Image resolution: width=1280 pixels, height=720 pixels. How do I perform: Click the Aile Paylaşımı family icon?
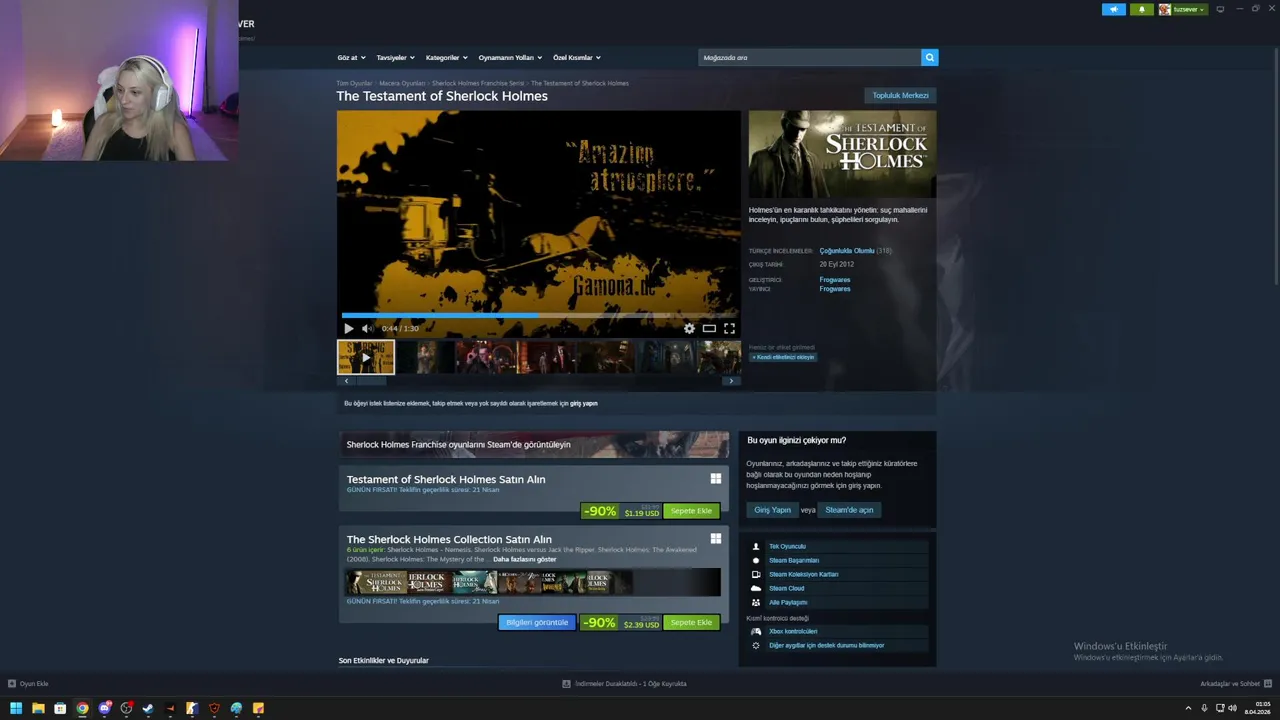[x=756, y=602]
